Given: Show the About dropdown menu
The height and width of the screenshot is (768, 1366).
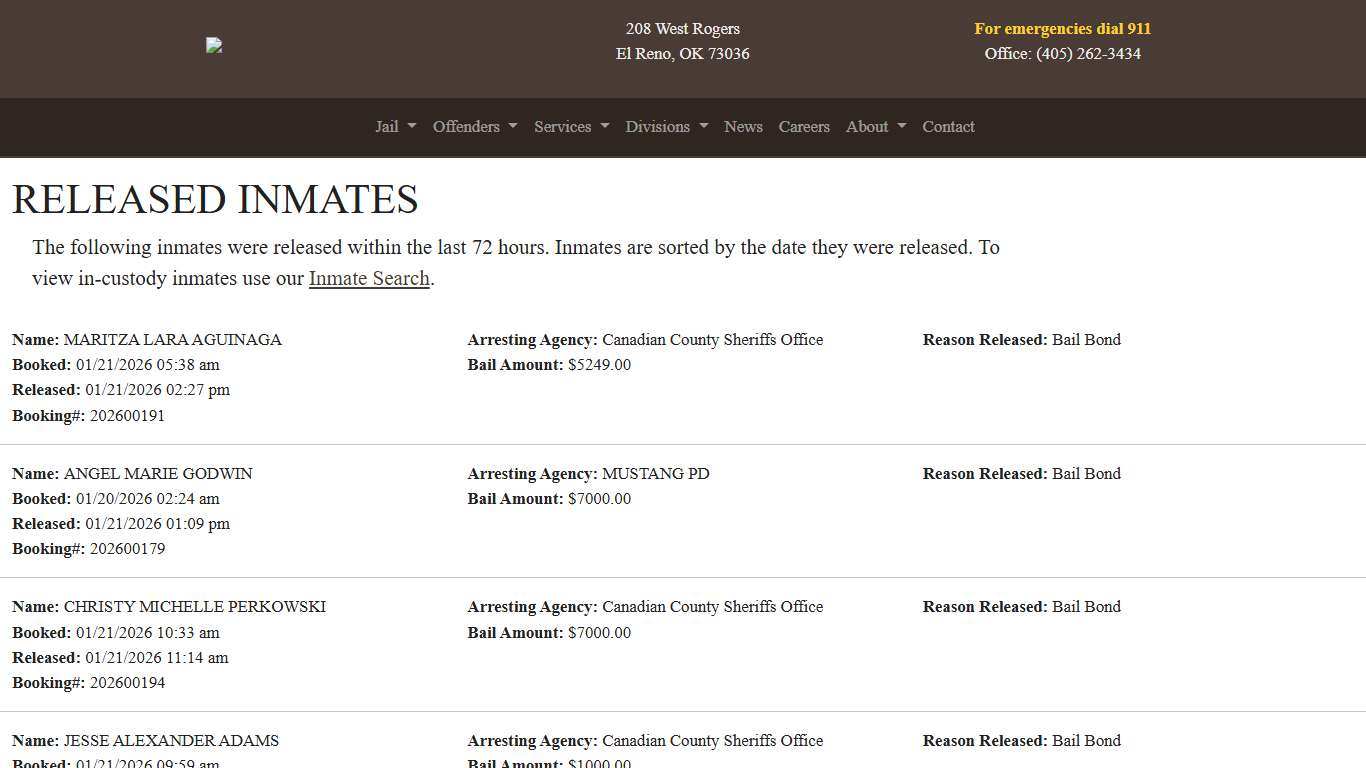Looking at the screenshot, I should [x=875, y=127].
